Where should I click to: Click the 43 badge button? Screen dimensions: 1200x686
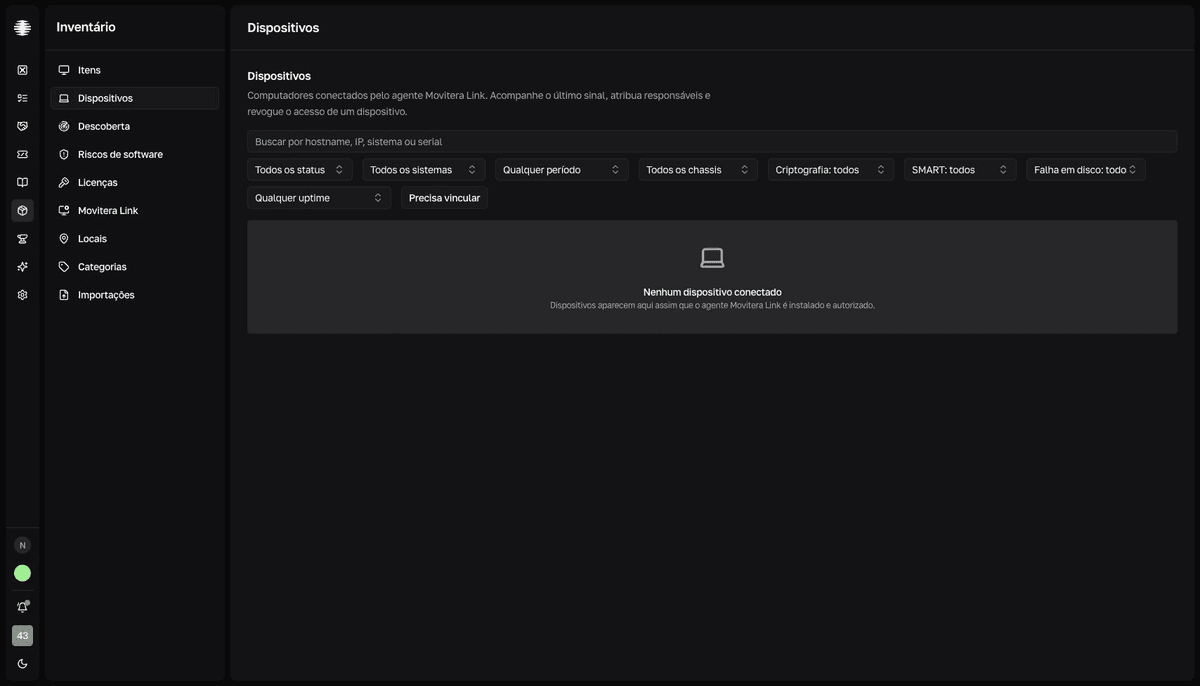(x=22, y=636)
